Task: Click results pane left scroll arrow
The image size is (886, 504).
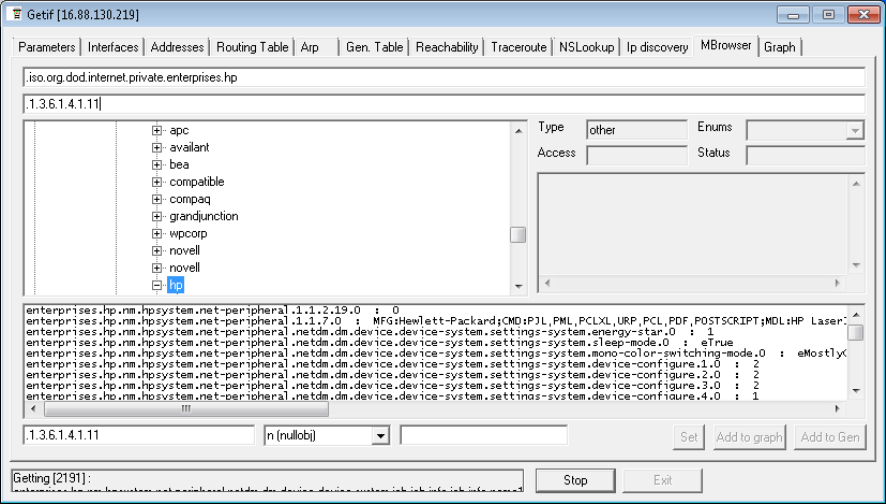Action: (33, 409)
